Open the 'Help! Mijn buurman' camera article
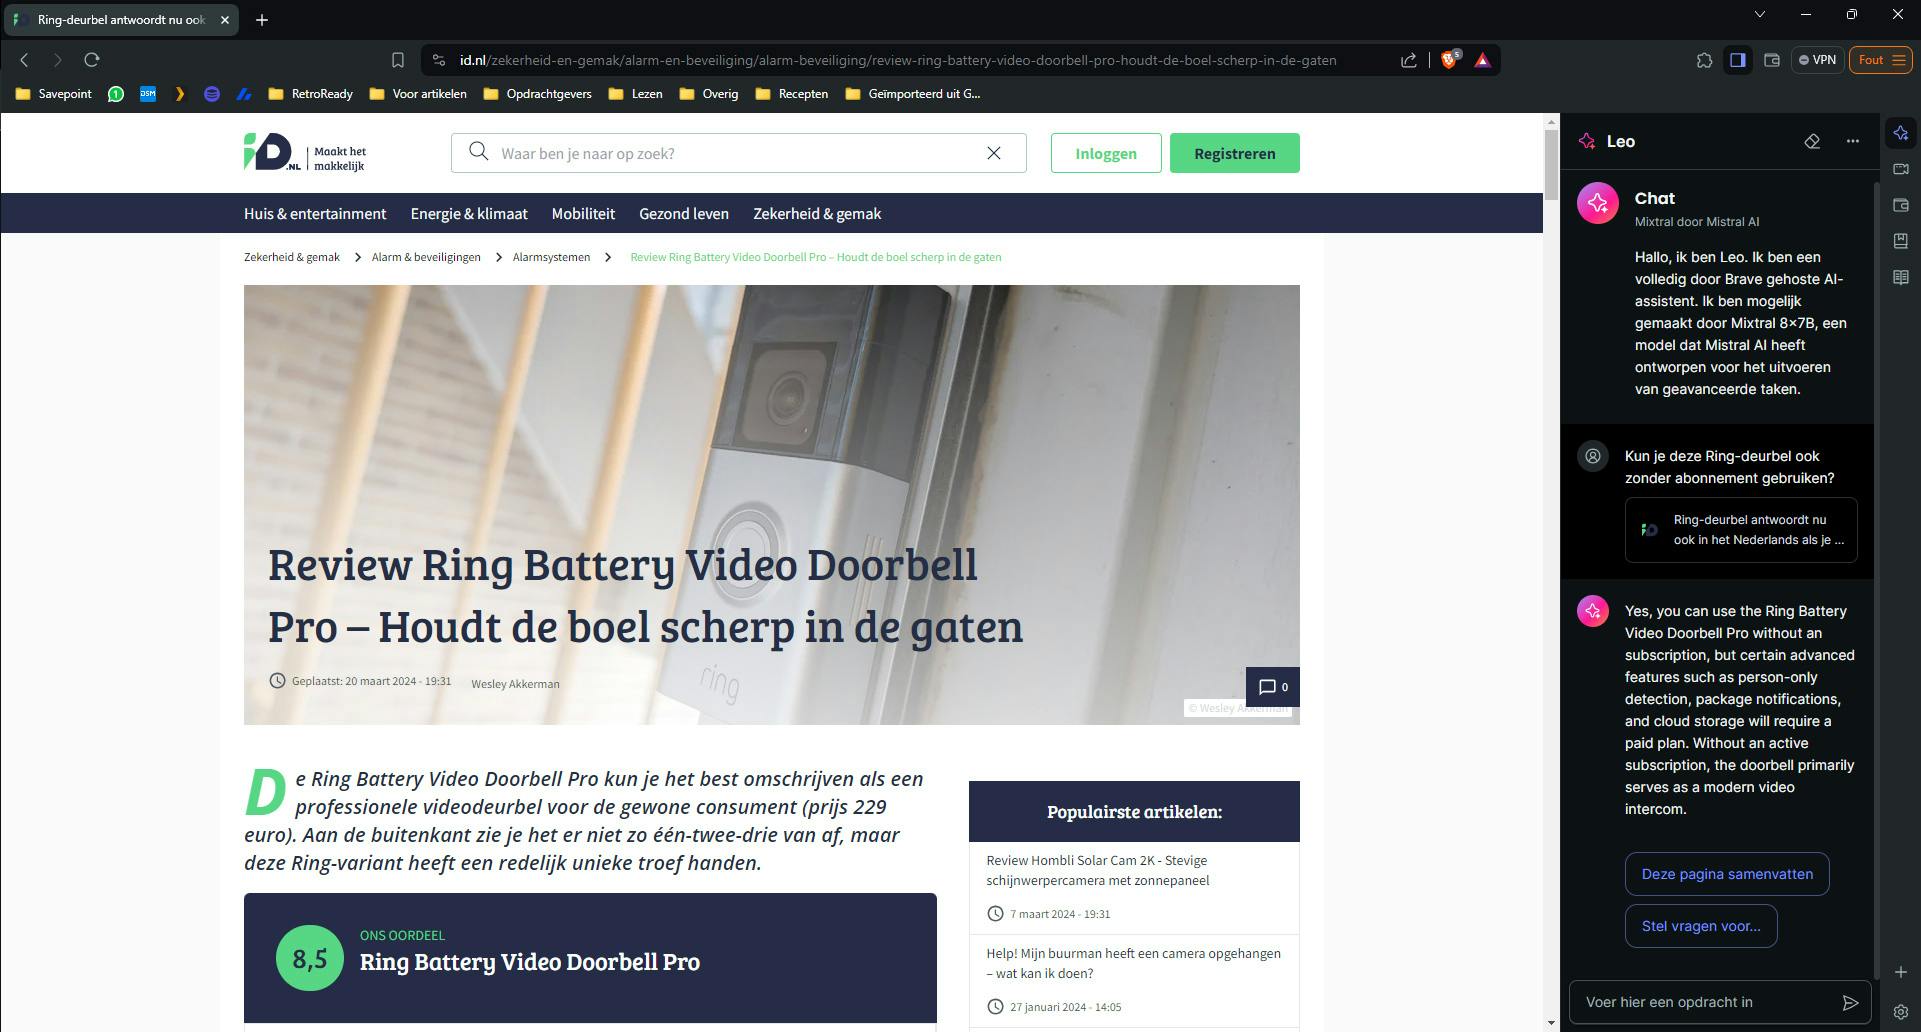 tap(1133, 963)
